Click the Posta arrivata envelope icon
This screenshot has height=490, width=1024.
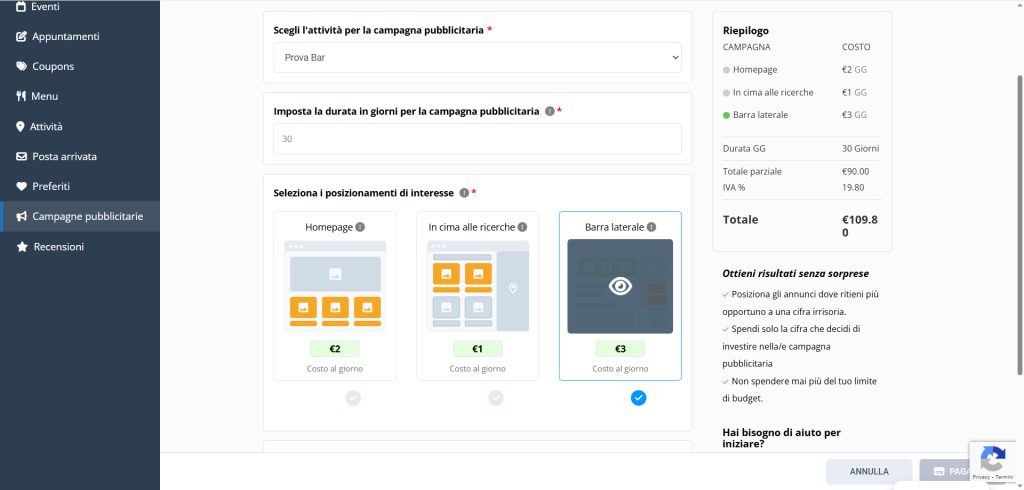click(x=21, y=157)
